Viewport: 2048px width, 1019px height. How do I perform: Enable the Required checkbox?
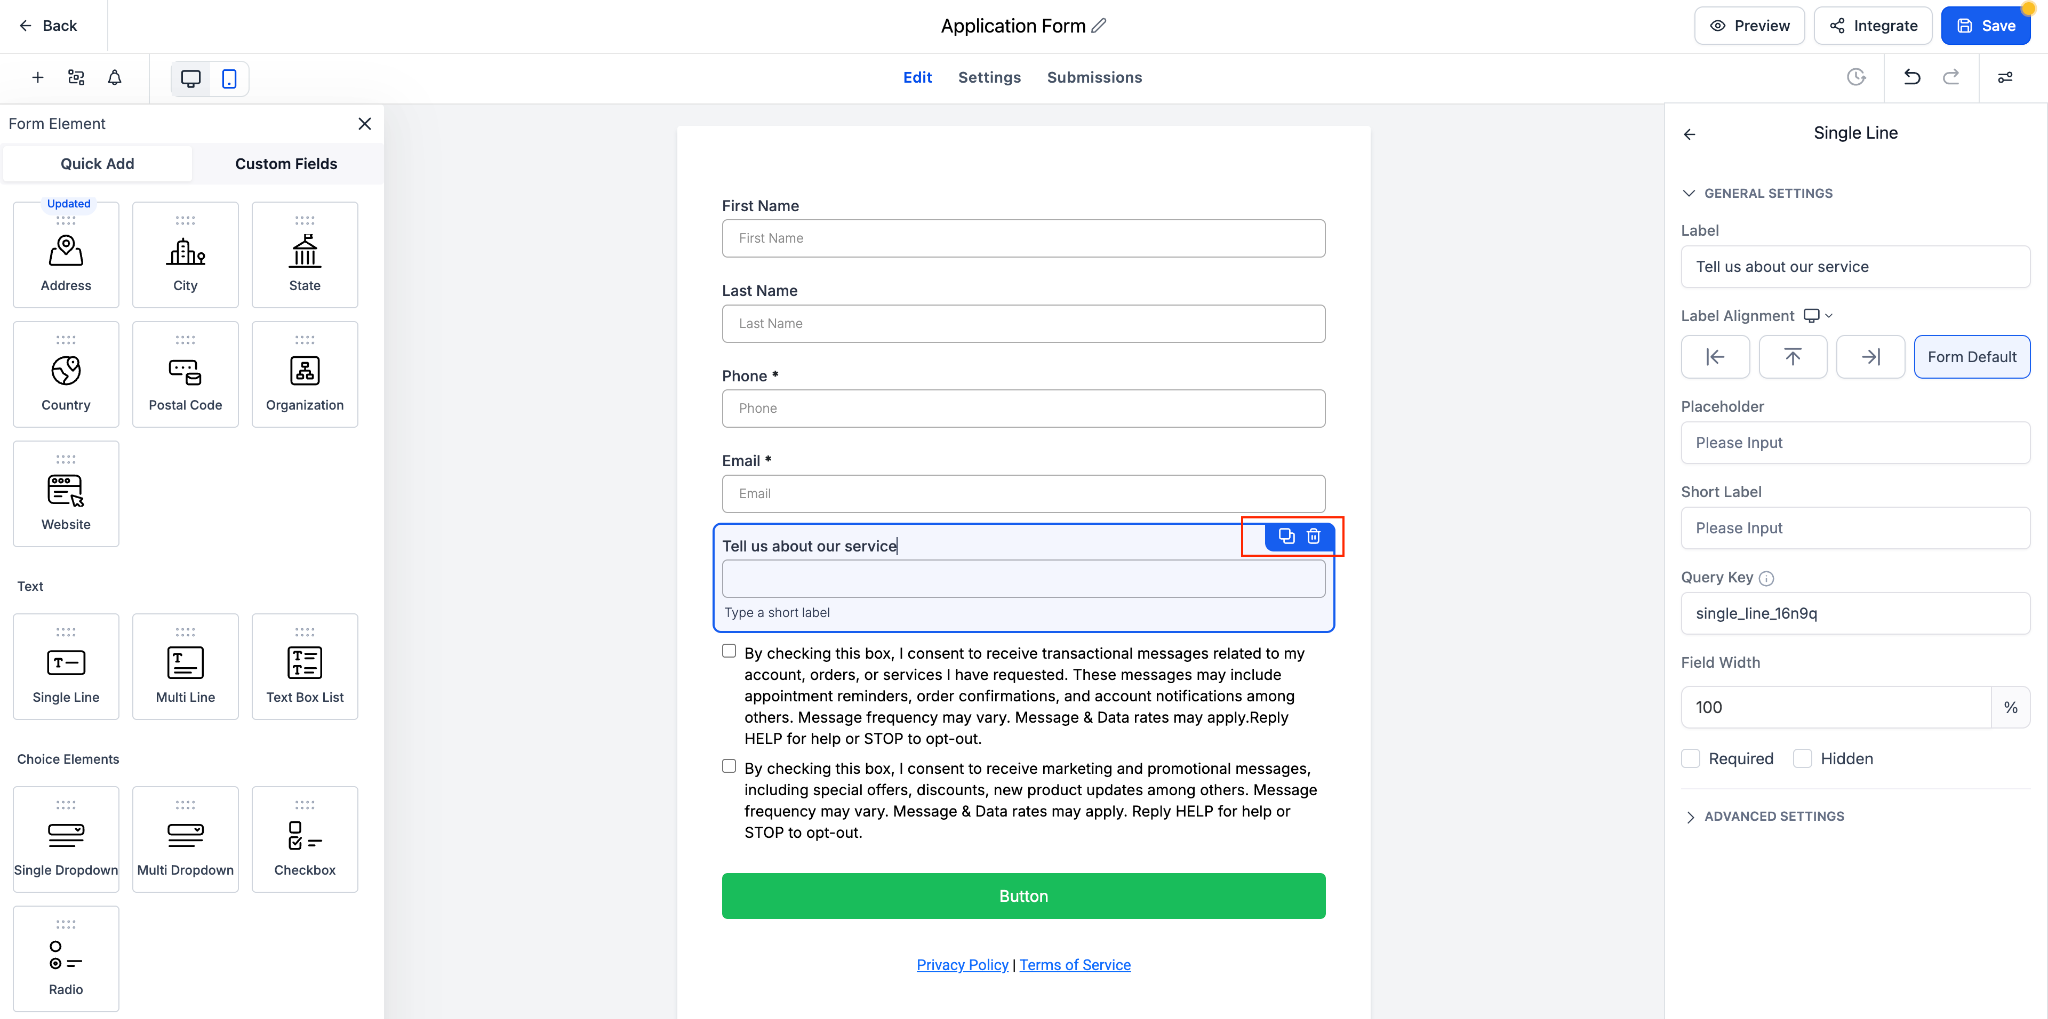click(x=1691, y=759)
